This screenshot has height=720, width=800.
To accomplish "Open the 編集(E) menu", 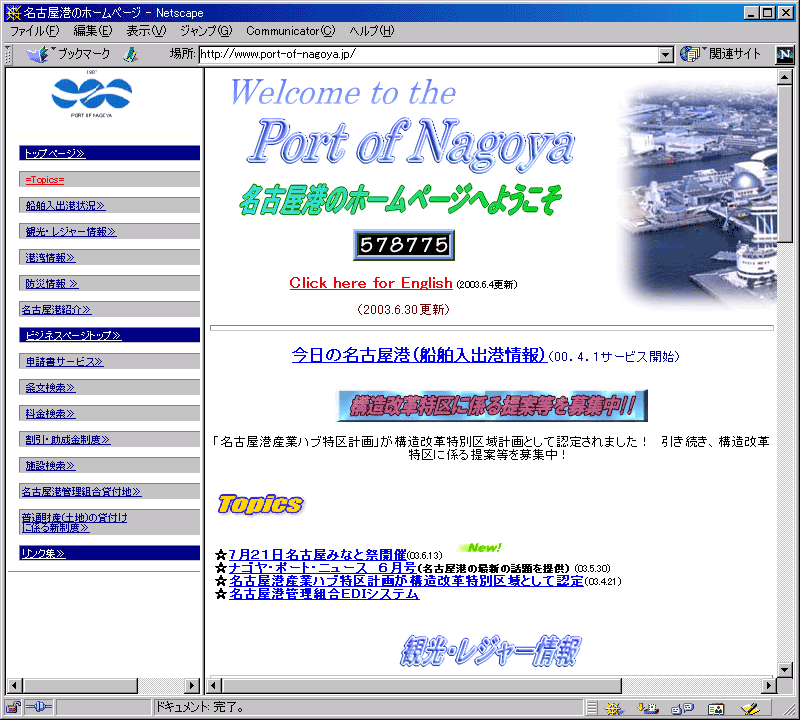I will coord(92,31).
